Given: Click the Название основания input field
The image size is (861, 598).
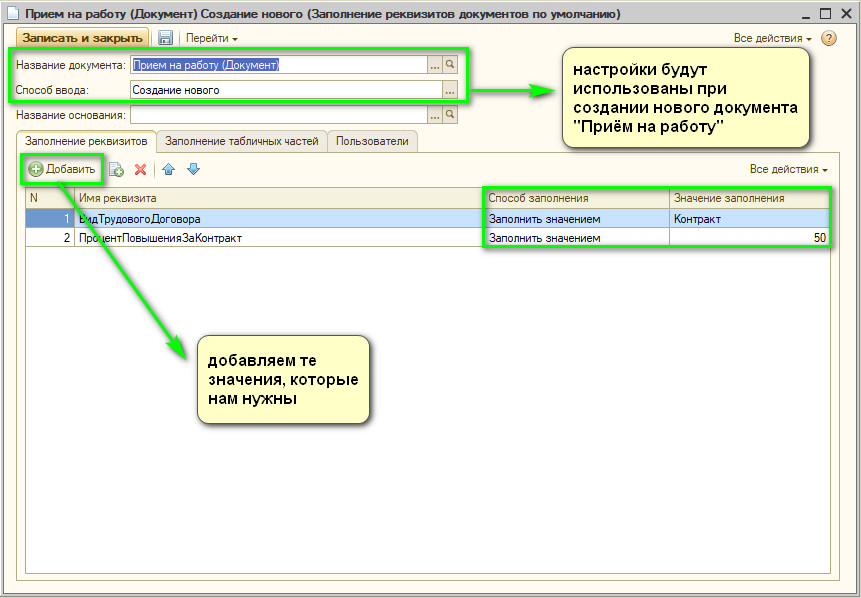Looking at the screenshot, I should (x=278, y=115).
